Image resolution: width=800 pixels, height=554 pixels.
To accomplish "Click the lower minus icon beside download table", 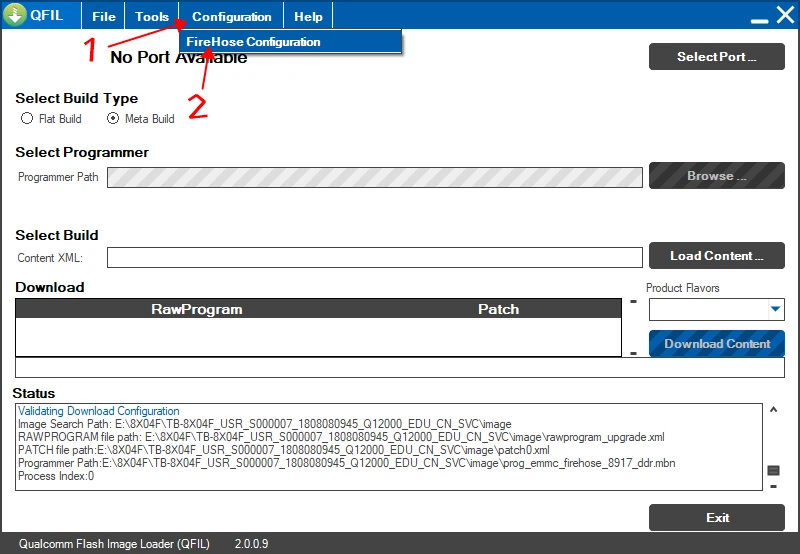I will pos(633,352).
